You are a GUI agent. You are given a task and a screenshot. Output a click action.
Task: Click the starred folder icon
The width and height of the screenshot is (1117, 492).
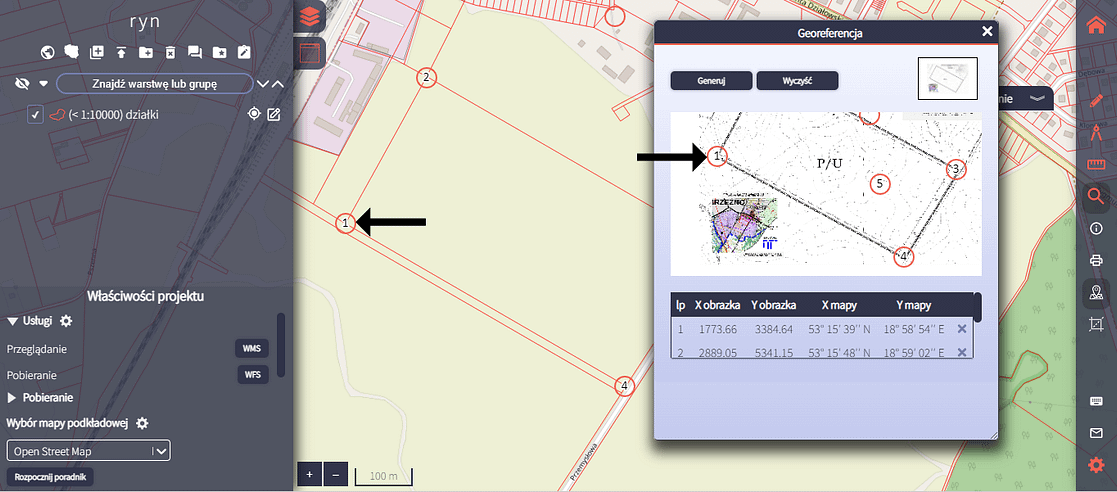click(219, 52)
